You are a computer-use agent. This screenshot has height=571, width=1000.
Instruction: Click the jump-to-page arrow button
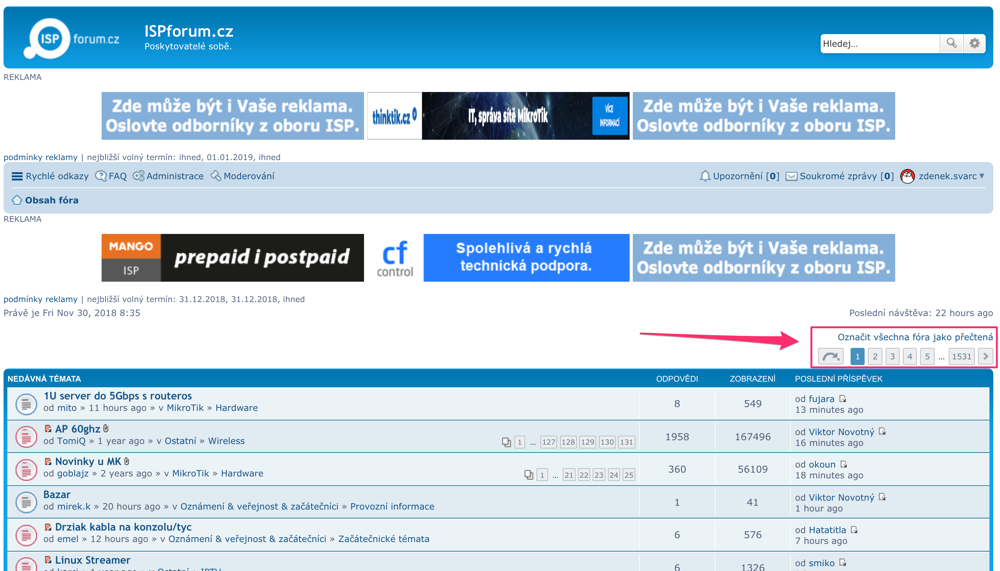coord(830,357)
